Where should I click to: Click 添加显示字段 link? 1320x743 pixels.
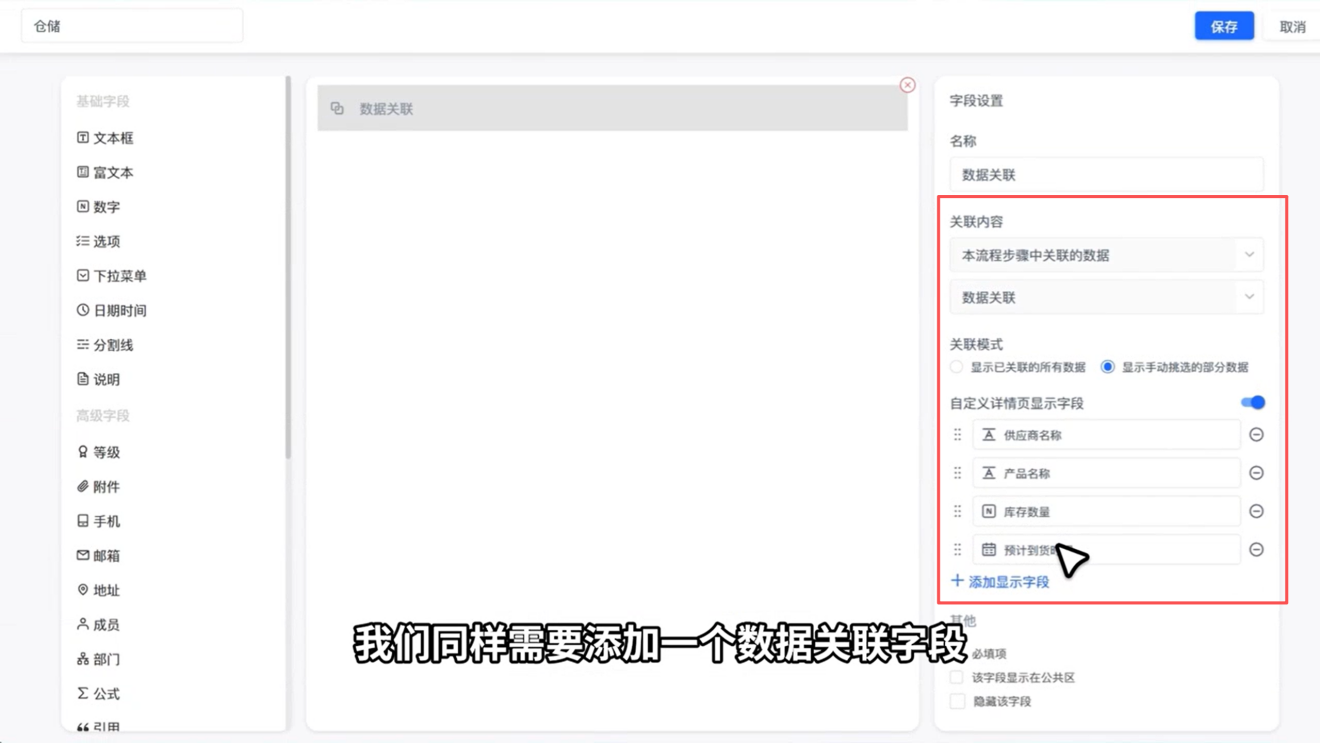[1000, 581]
